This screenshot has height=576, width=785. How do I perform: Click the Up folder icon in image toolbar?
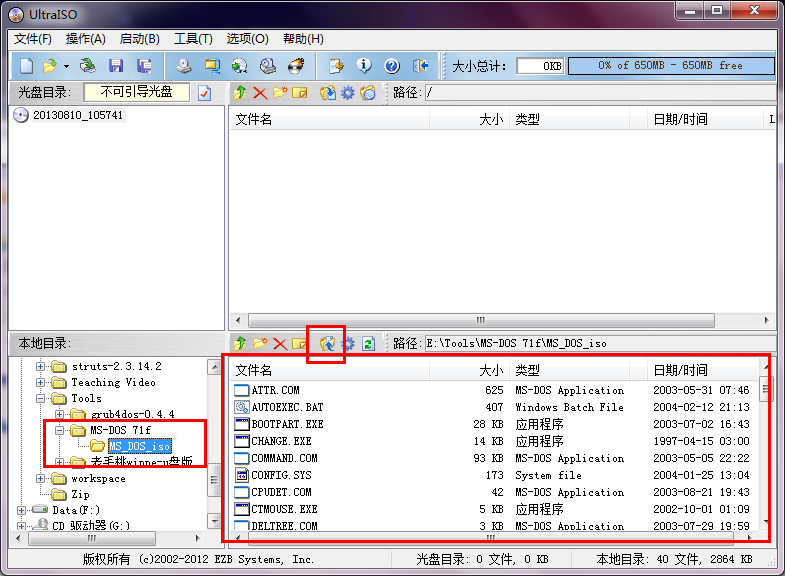pyautogui.click(x=239, y=93)
